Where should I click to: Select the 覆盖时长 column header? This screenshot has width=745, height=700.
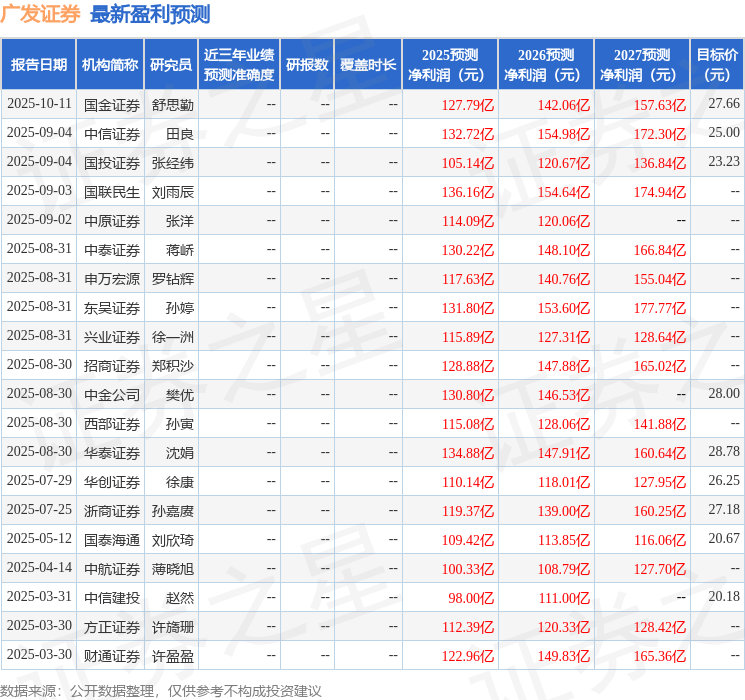pyautogui.click(x=368, y=65)
